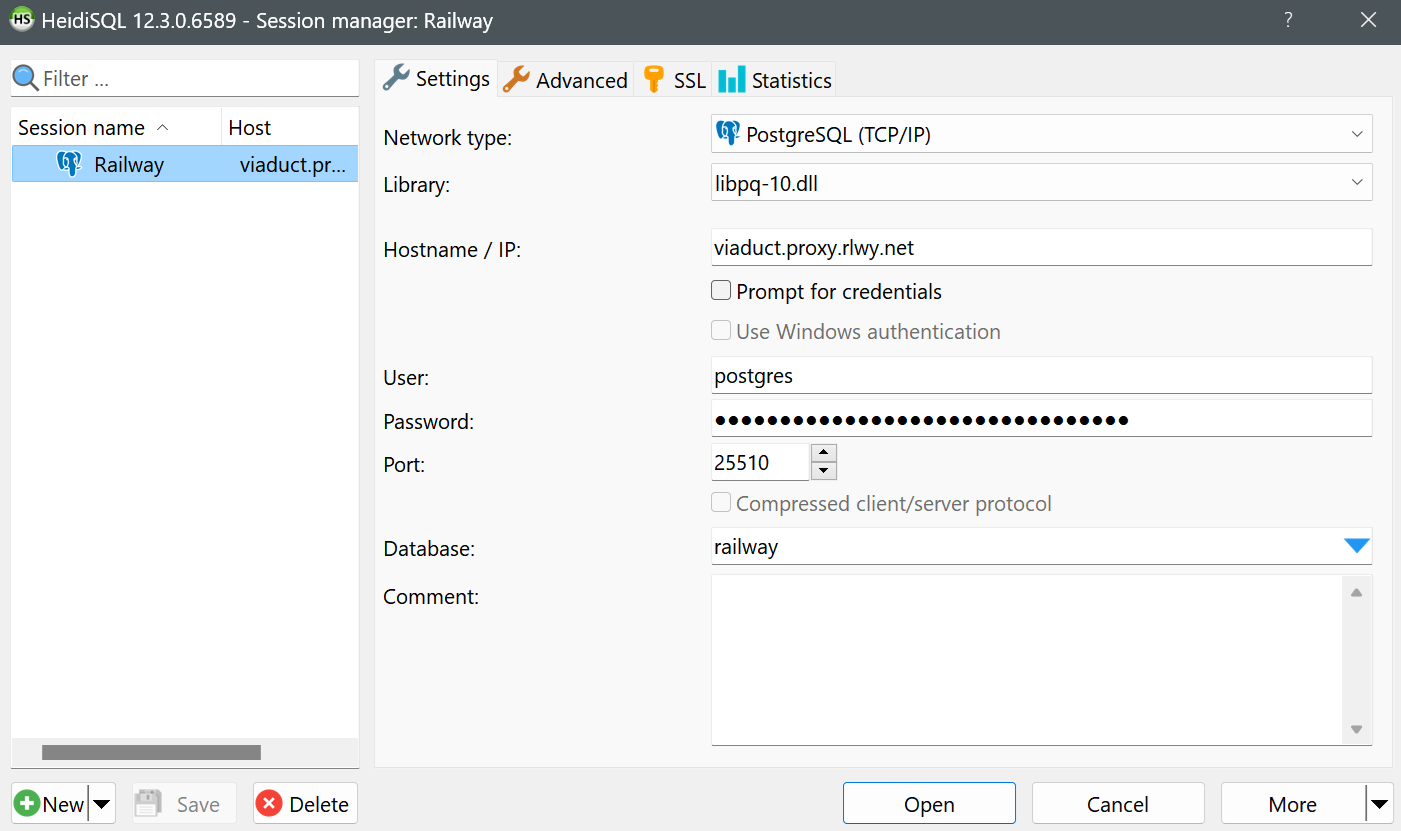Viewport: 1401px width, 831px height.
Task: Click the Open button
Action: (x=929, y=804)
